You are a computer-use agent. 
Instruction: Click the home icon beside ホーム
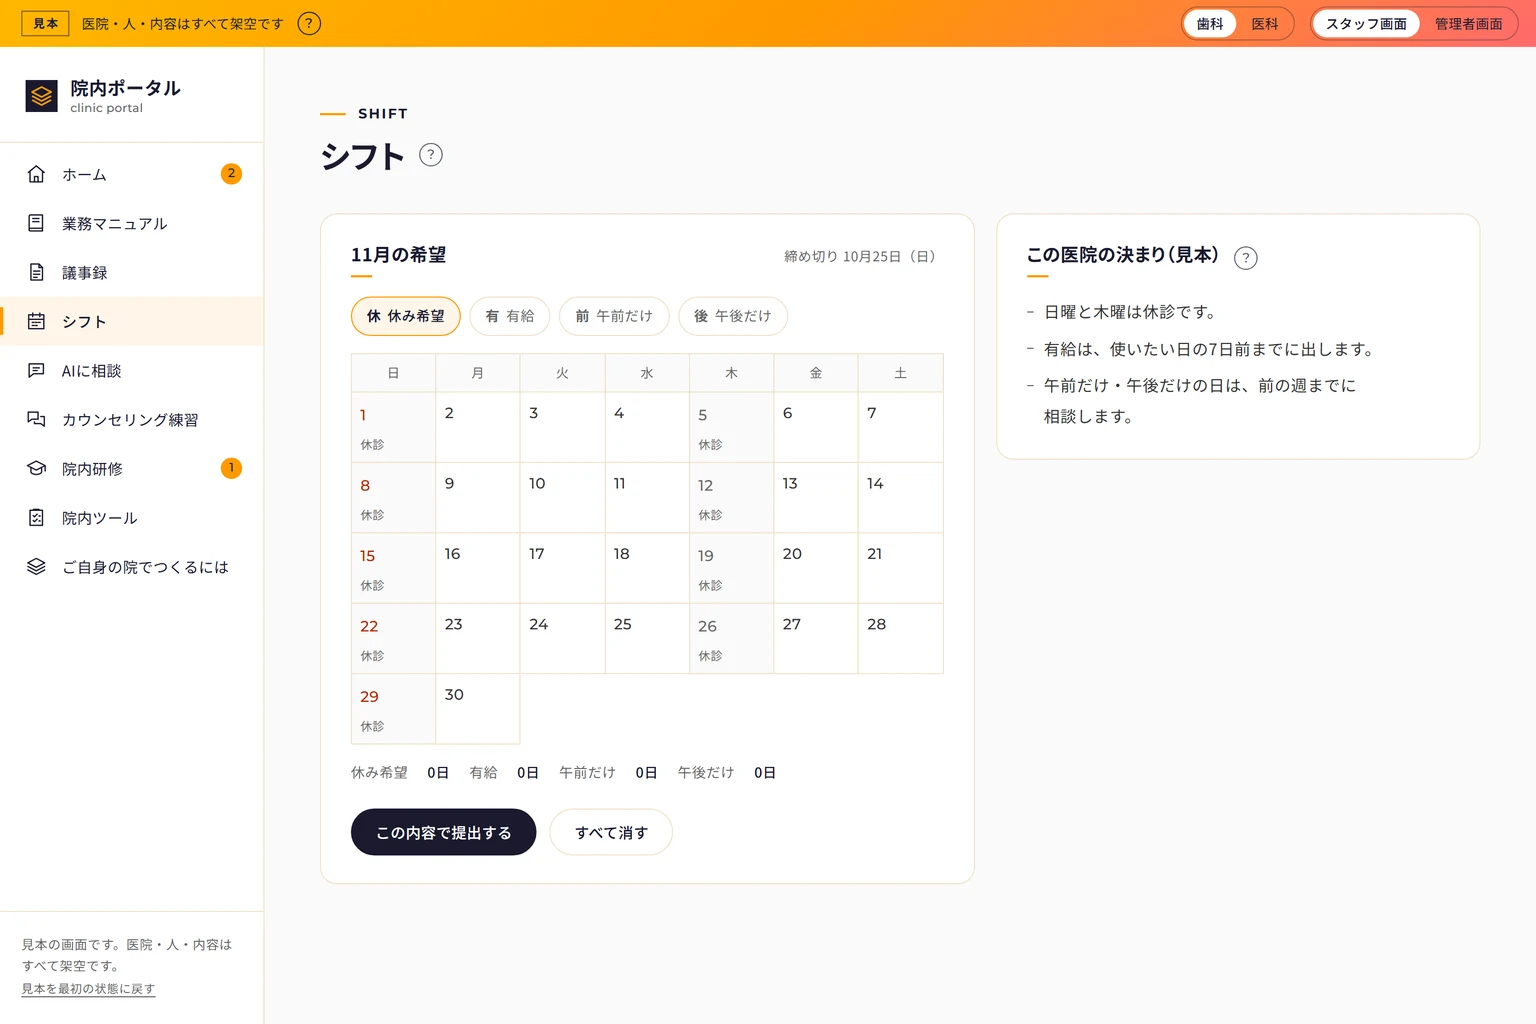pyautogui.click(x=36, y=174)
